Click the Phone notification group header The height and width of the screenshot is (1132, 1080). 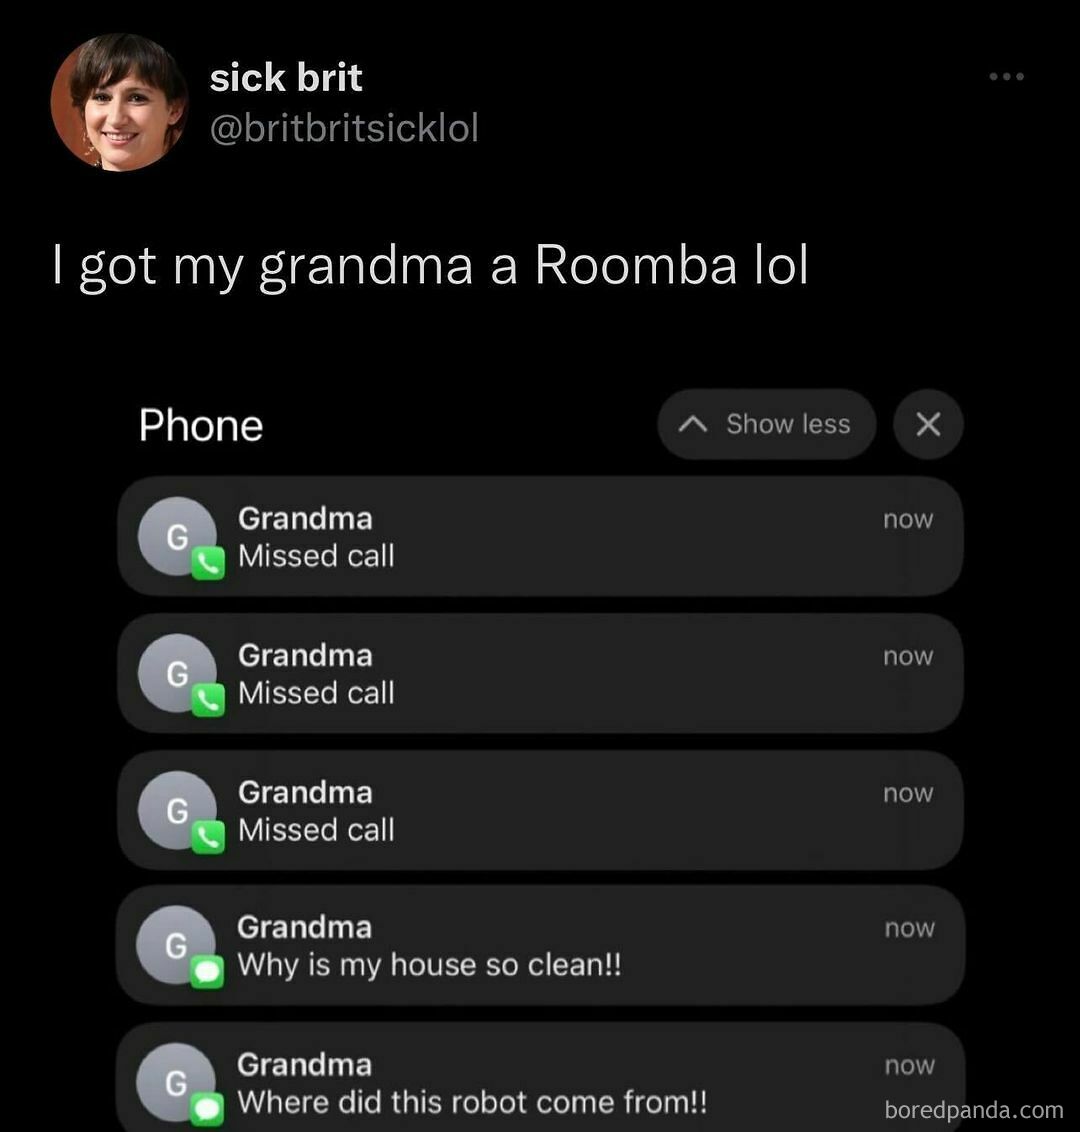coord(201,424)
